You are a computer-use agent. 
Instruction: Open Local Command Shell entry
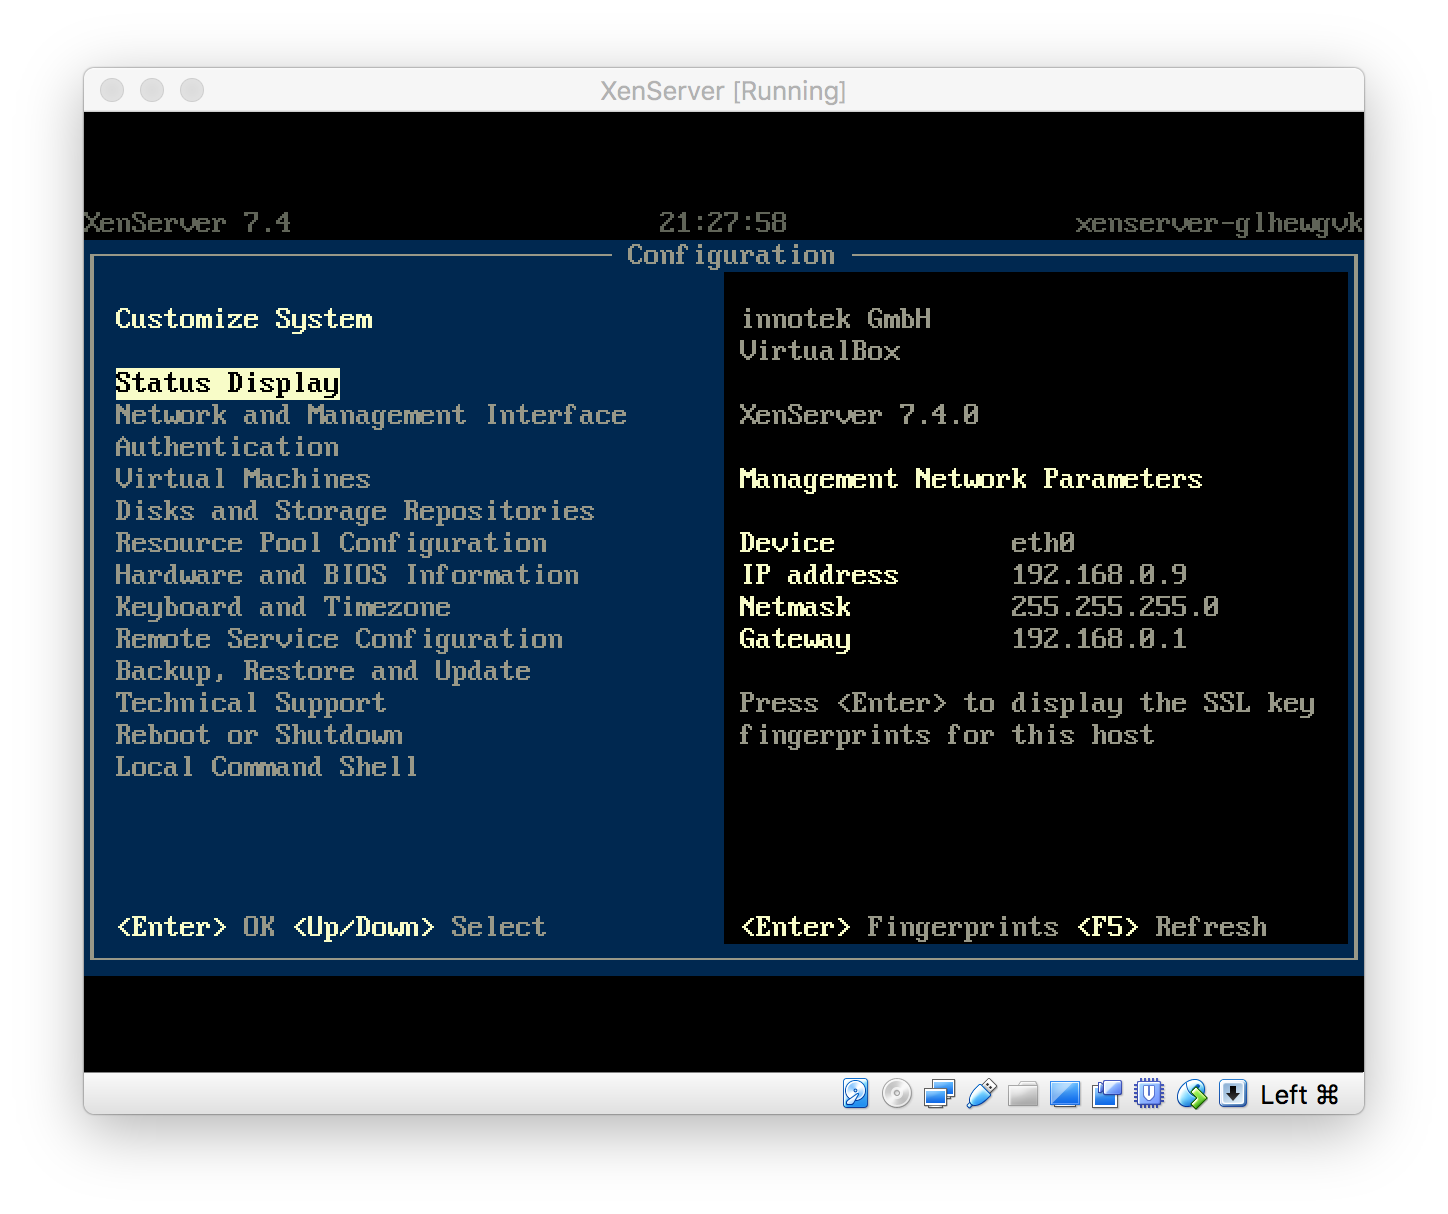(267, 767)
